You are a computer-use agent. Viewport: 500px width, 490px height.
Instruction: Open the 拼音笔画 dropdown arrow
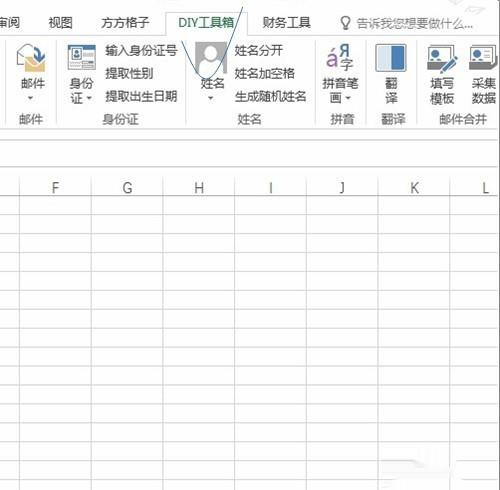pyautogui.click(x=348, y=98)
